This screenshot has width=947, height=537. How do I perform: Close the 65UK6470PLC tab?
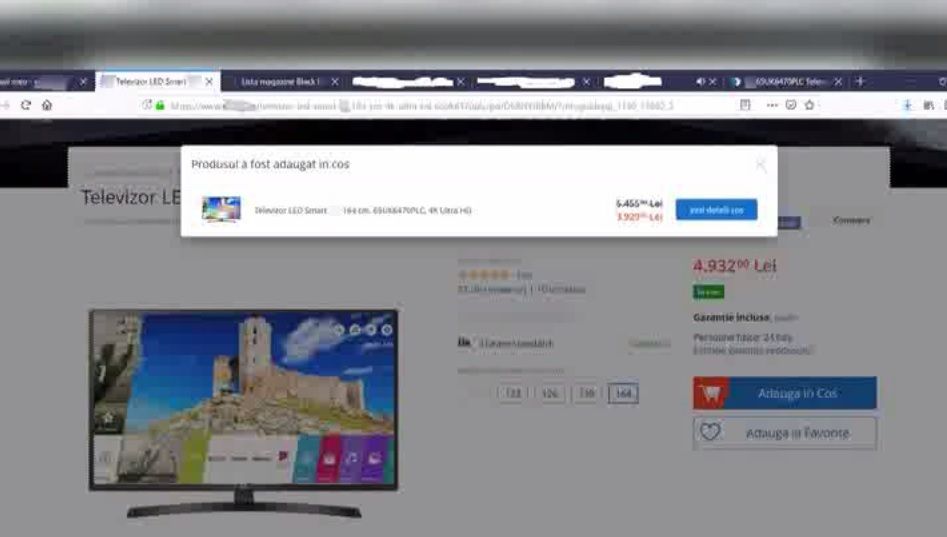click(838, 82)
